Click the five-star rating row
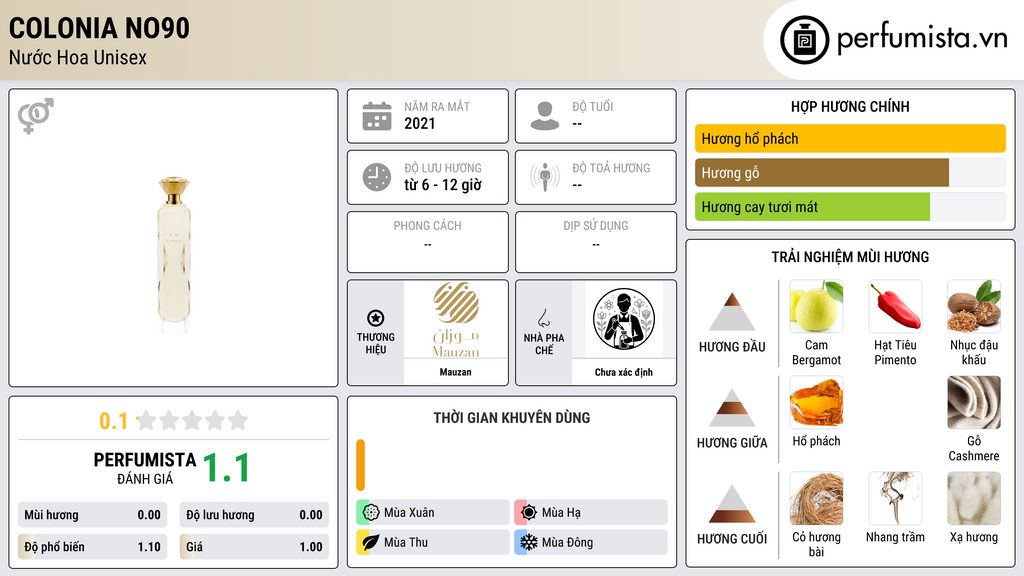1024x576 pixels. click(193, 420)
